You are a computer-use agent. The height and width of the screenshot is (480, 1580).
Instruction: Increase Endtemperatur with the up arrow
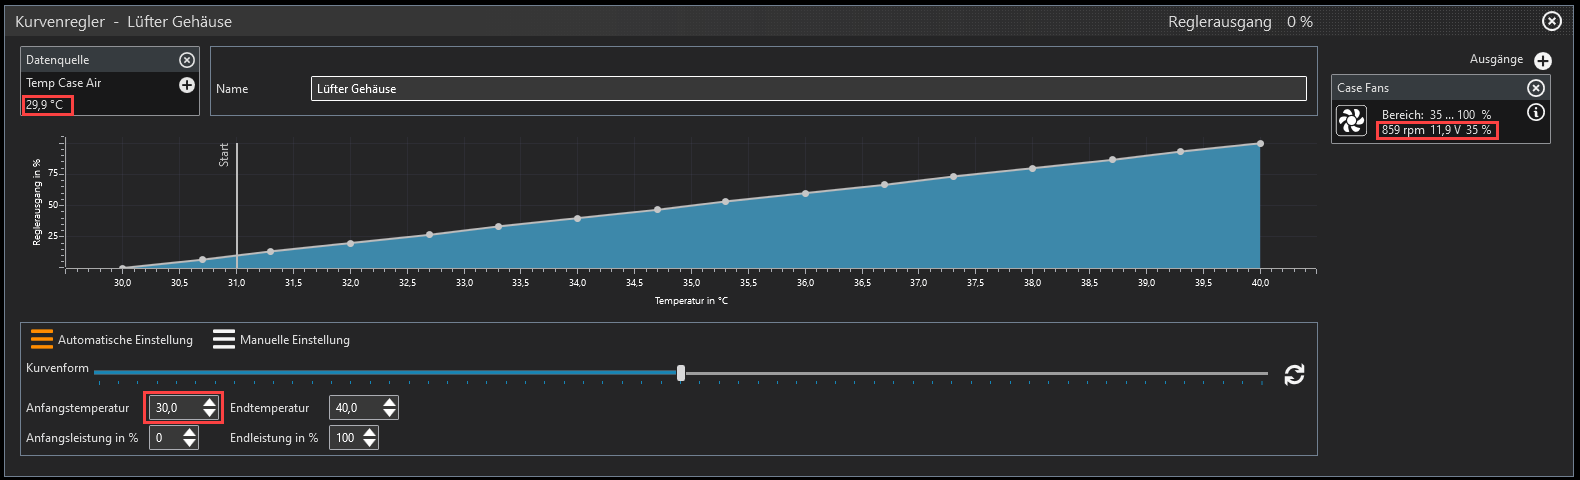pos(389,402)
